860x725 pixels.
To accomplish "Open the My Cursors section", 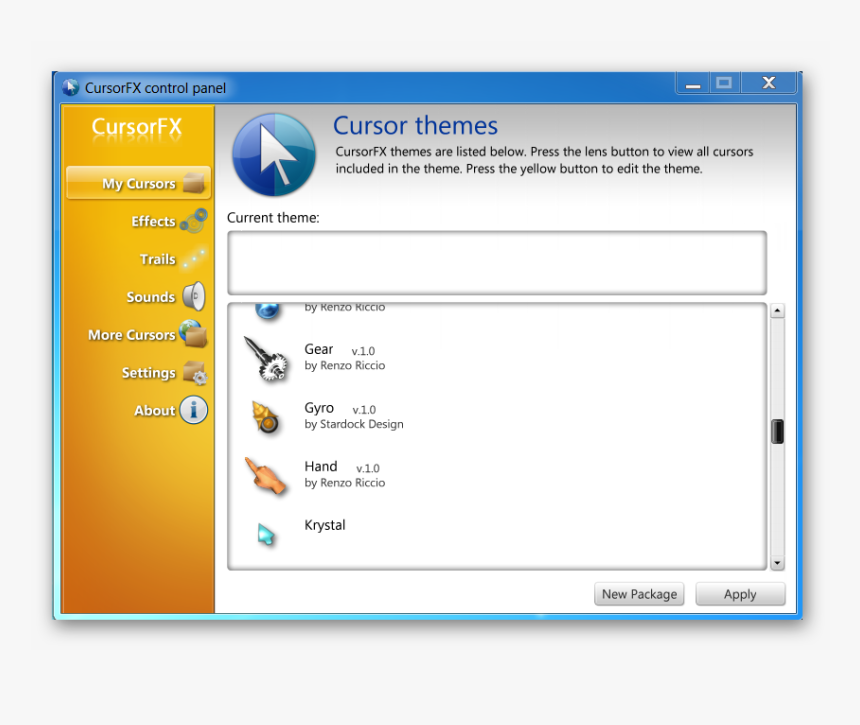I will [x=138, y=183].
